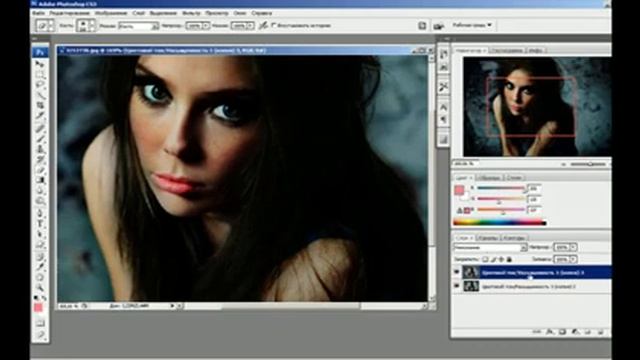Add a layer style using the fx icon
This screenshot has width=640, height=360.
coord(550,332)
